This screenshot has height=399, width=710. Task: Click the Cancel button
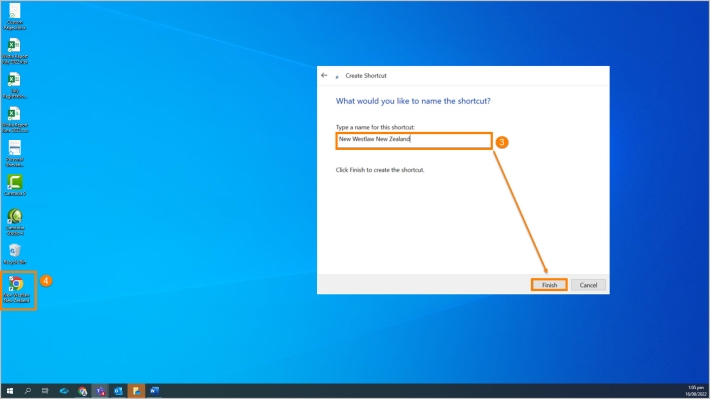click(x=588, y=285)
